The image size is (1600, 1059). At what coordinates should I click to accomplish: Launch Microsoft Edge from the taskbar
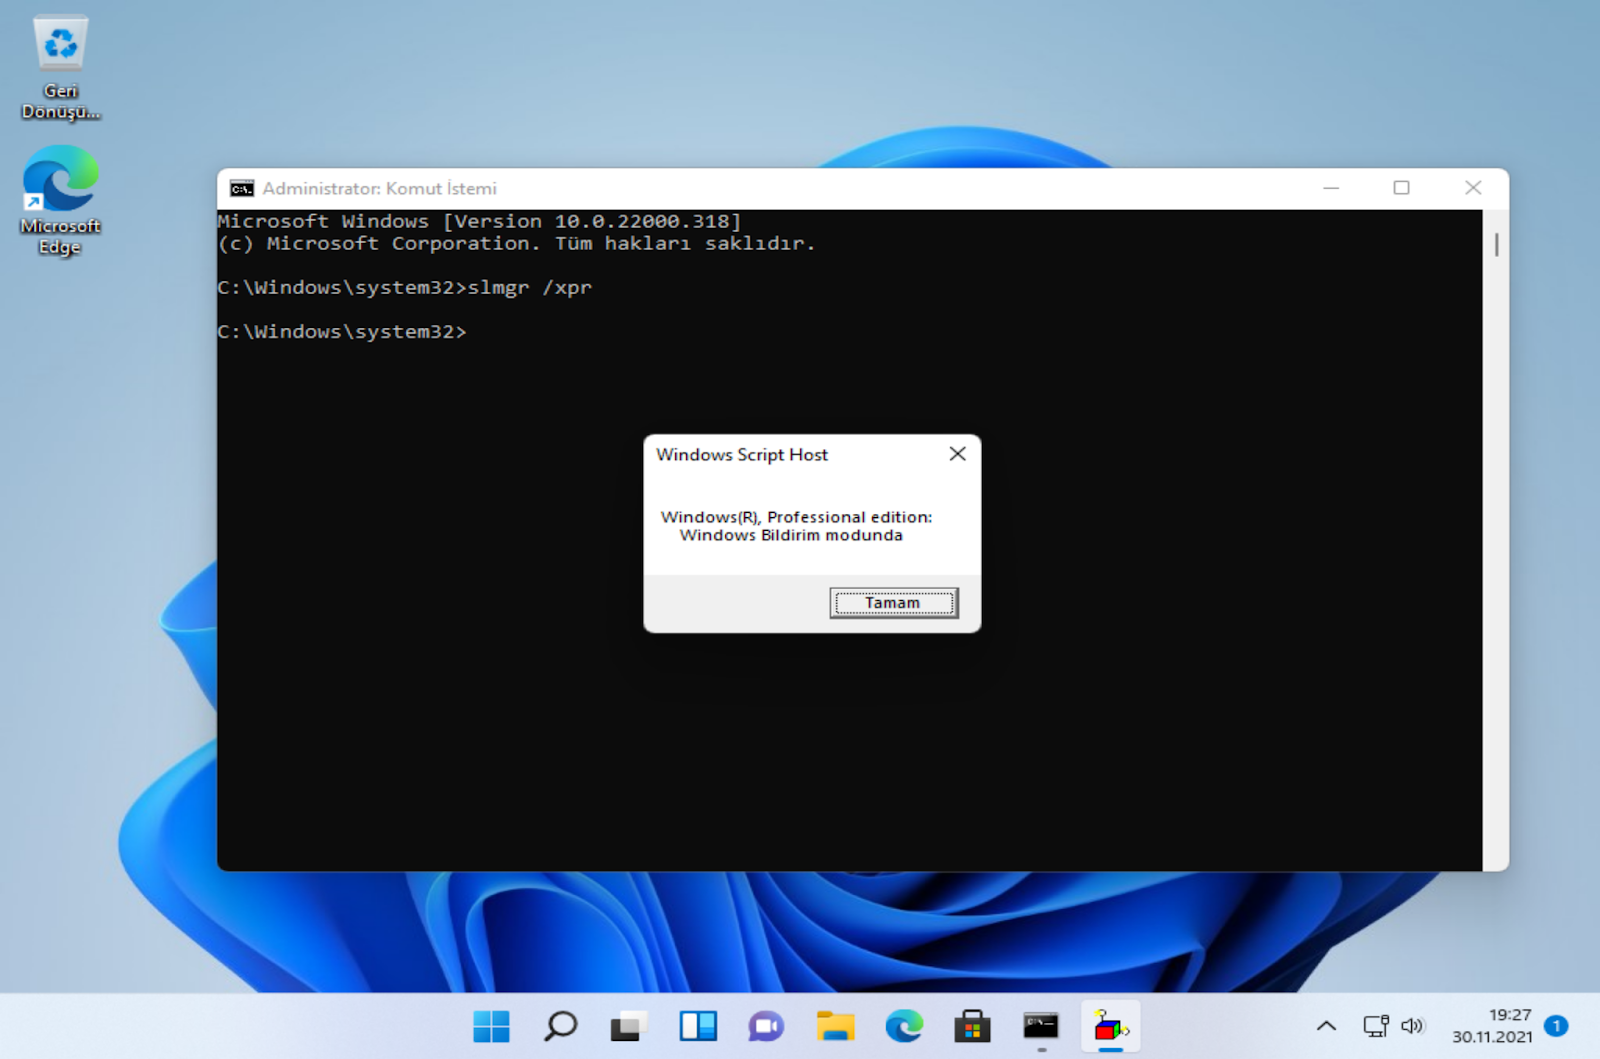click(904, 1026)
